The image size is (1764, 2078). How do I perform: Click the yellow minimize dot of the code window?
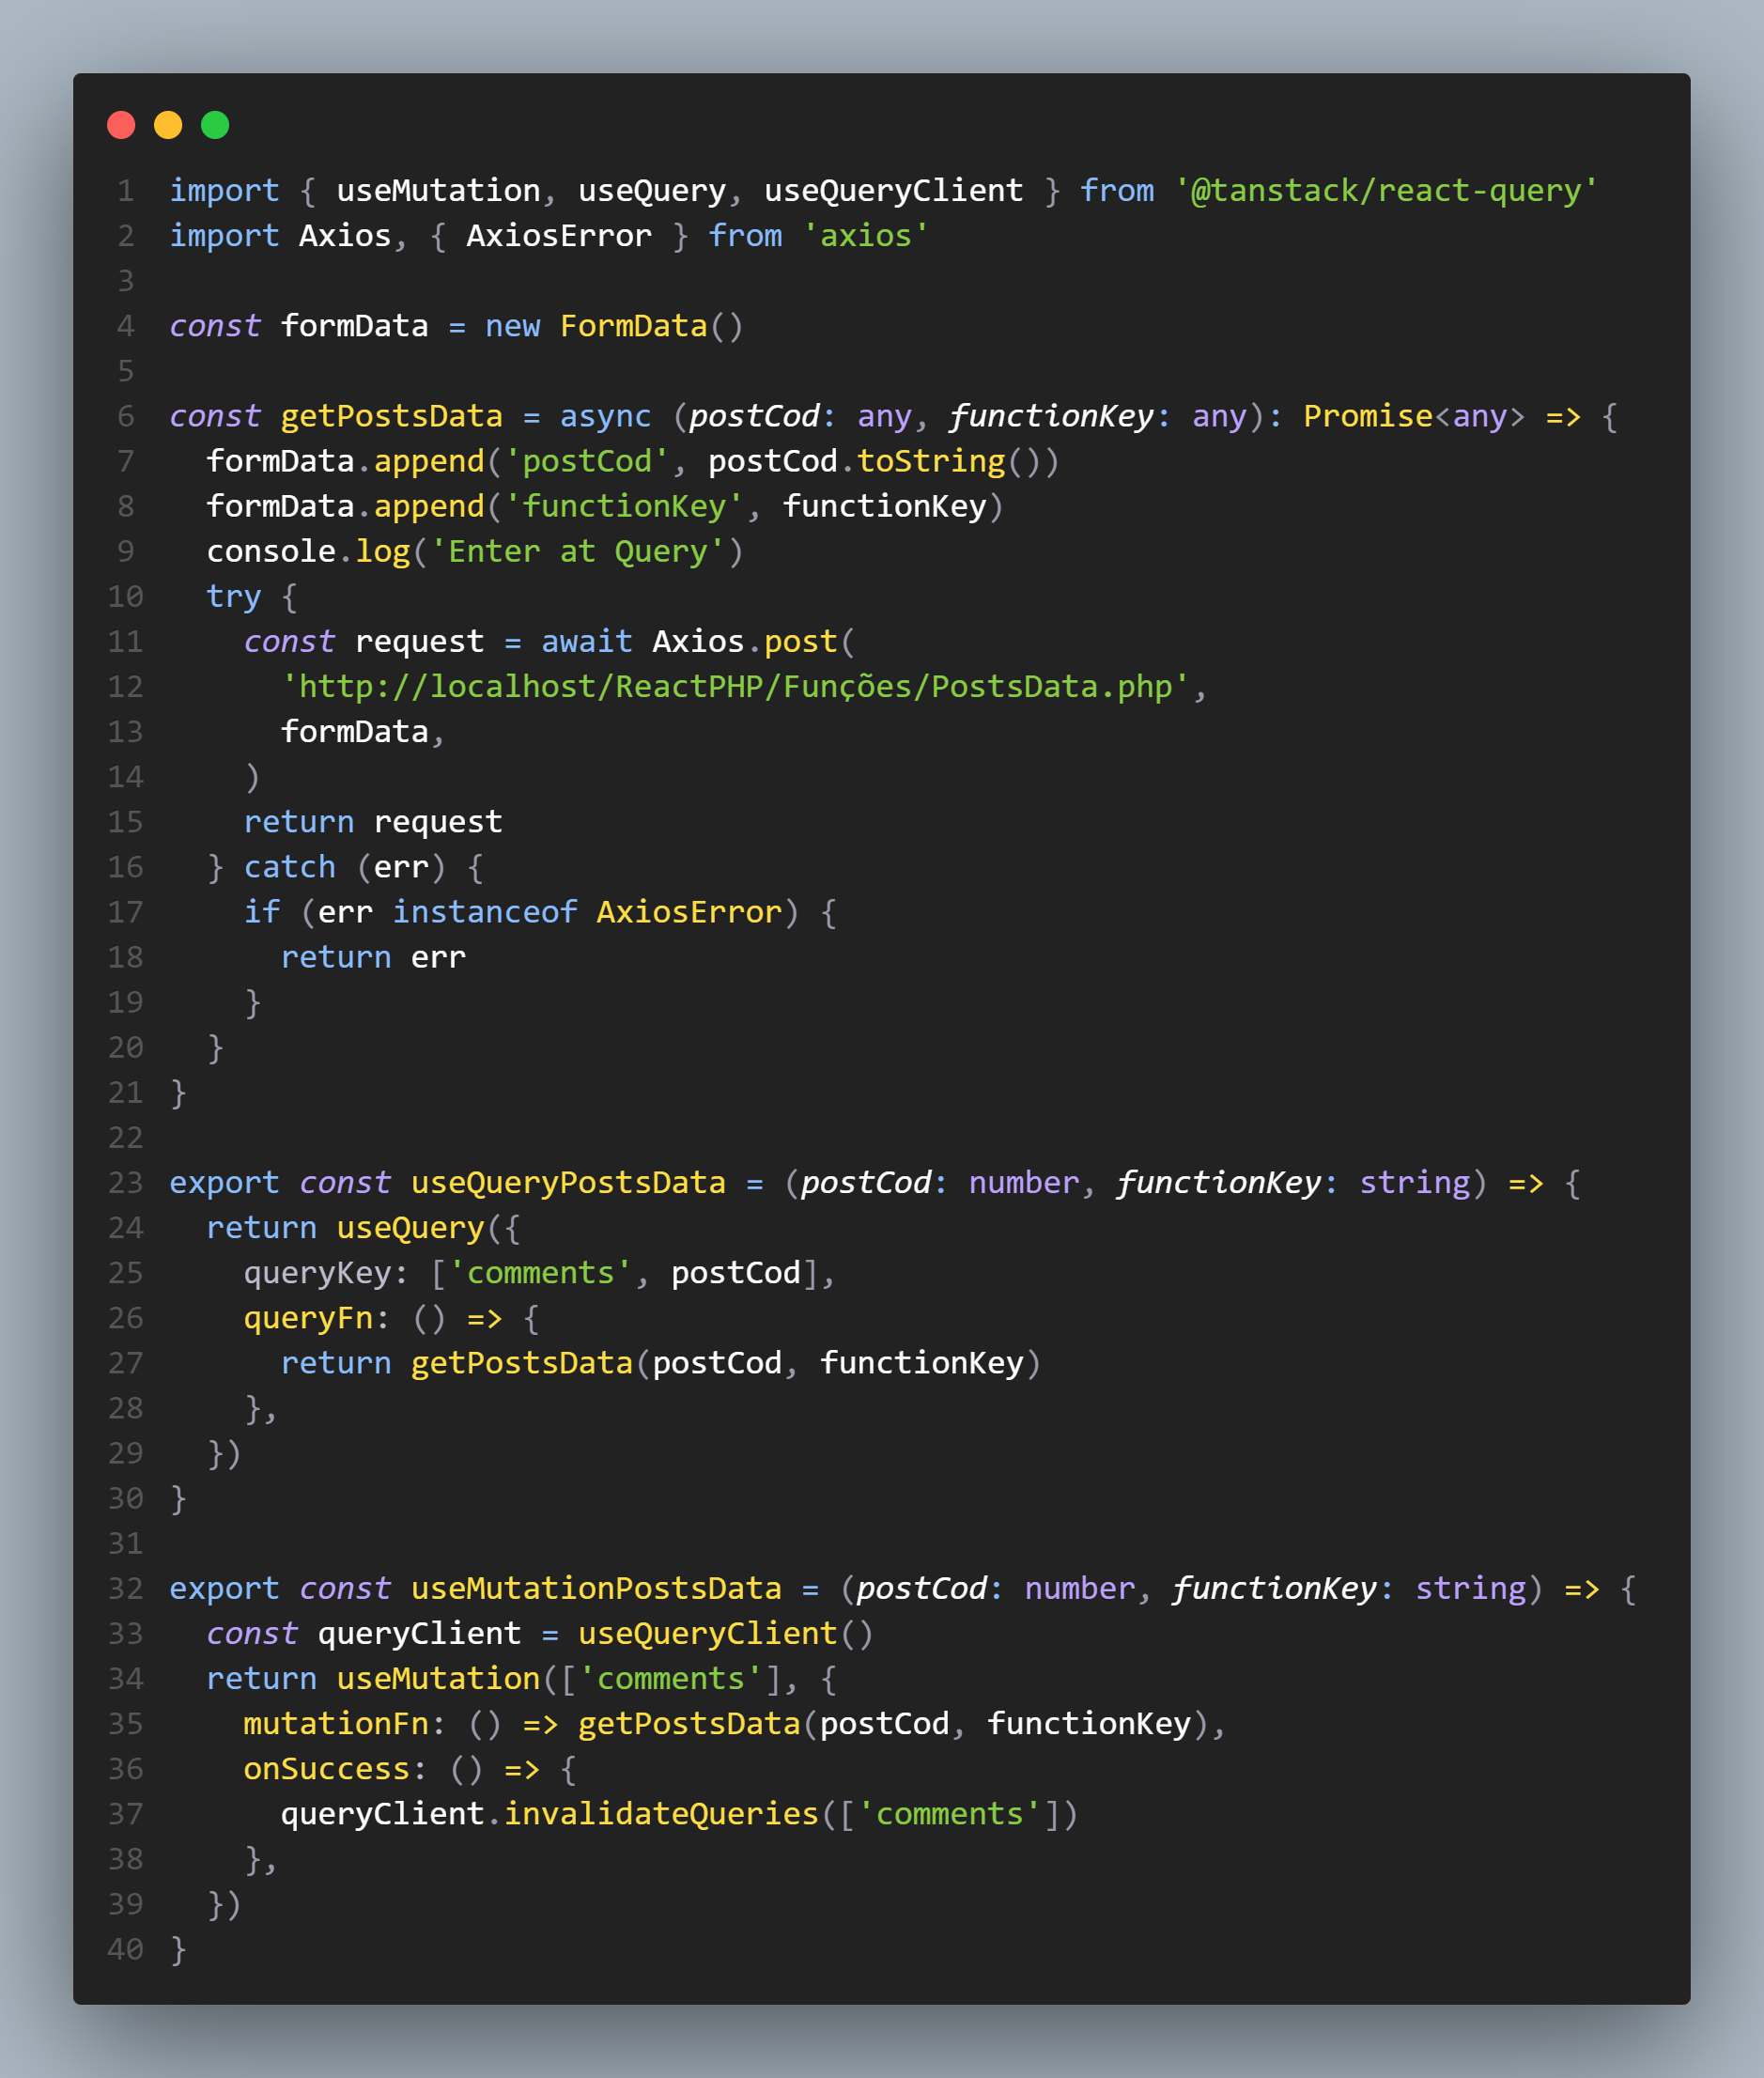pos(168,125)
